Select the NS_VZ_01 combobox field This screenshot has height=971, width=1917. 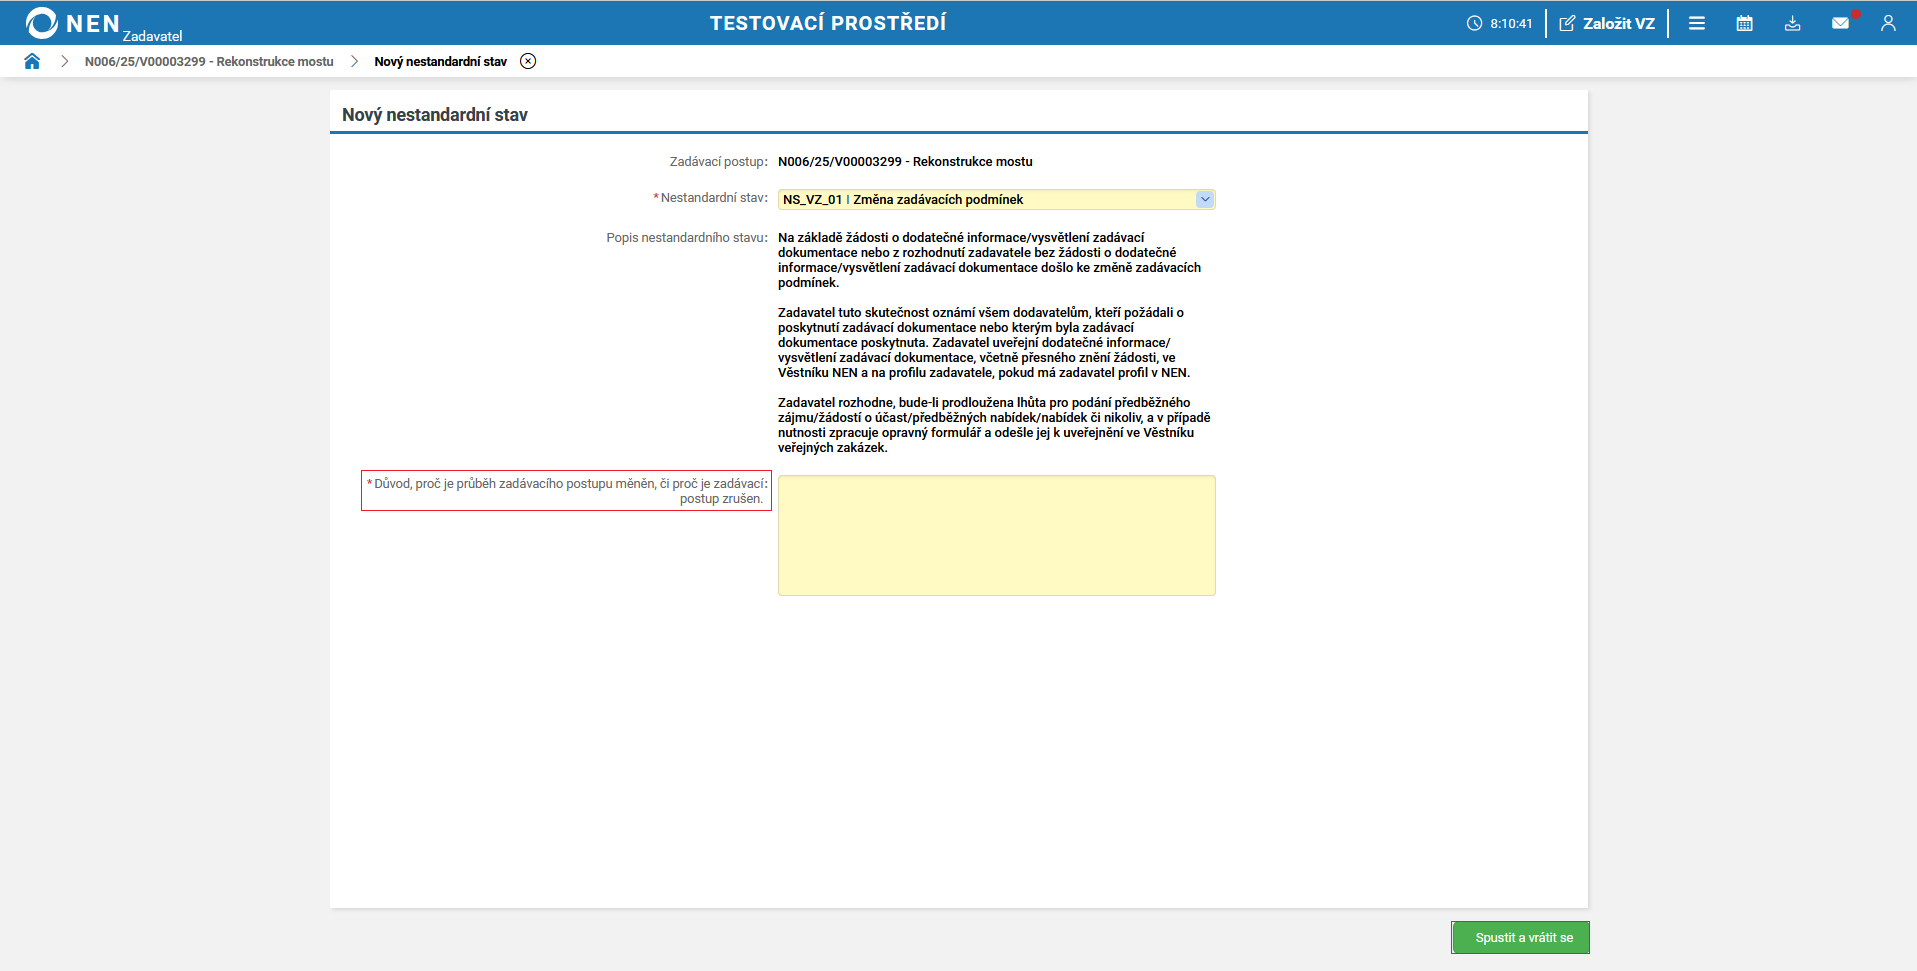pyautogui.click(x=990, y=199)
